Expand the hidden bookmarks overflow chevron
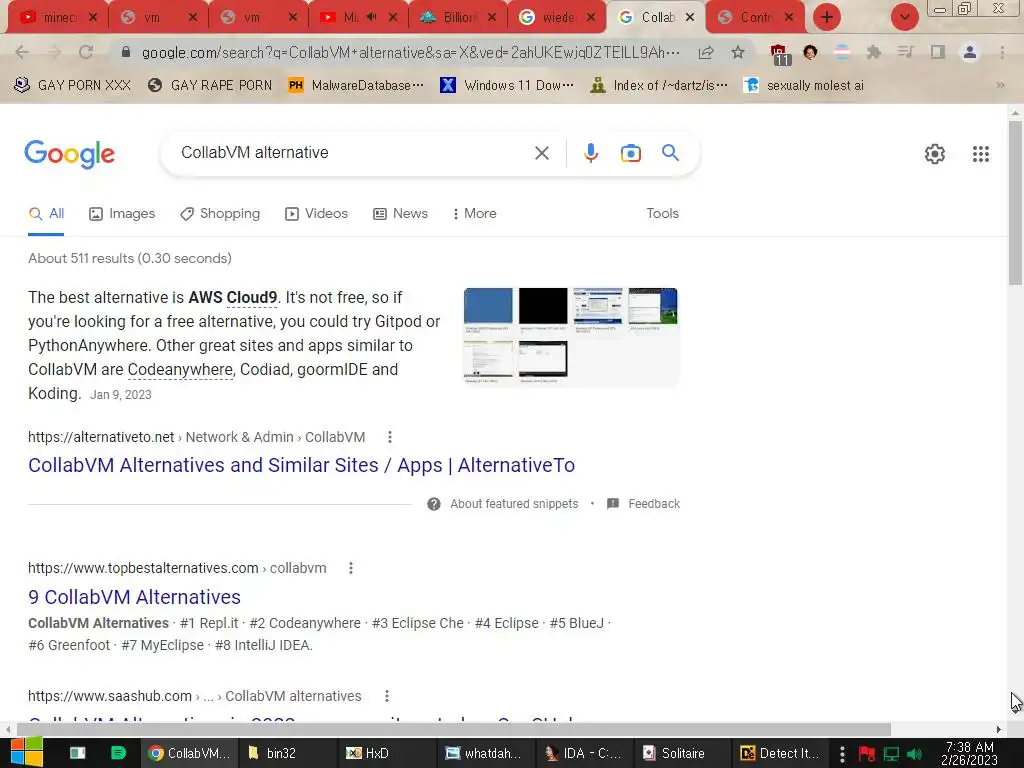Viewport: 1024px width, 768px height. click(1000, 85)
